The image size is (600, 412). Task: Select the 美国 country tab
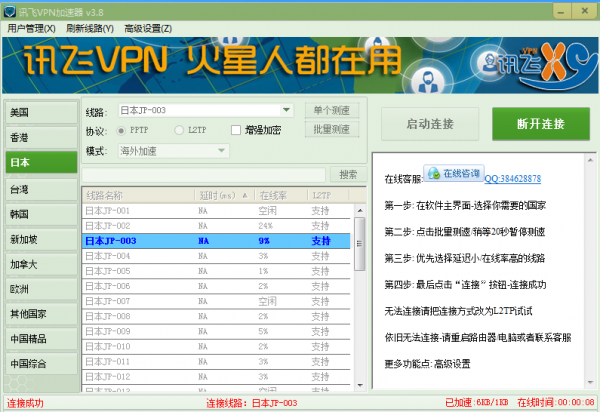[41, 112]
